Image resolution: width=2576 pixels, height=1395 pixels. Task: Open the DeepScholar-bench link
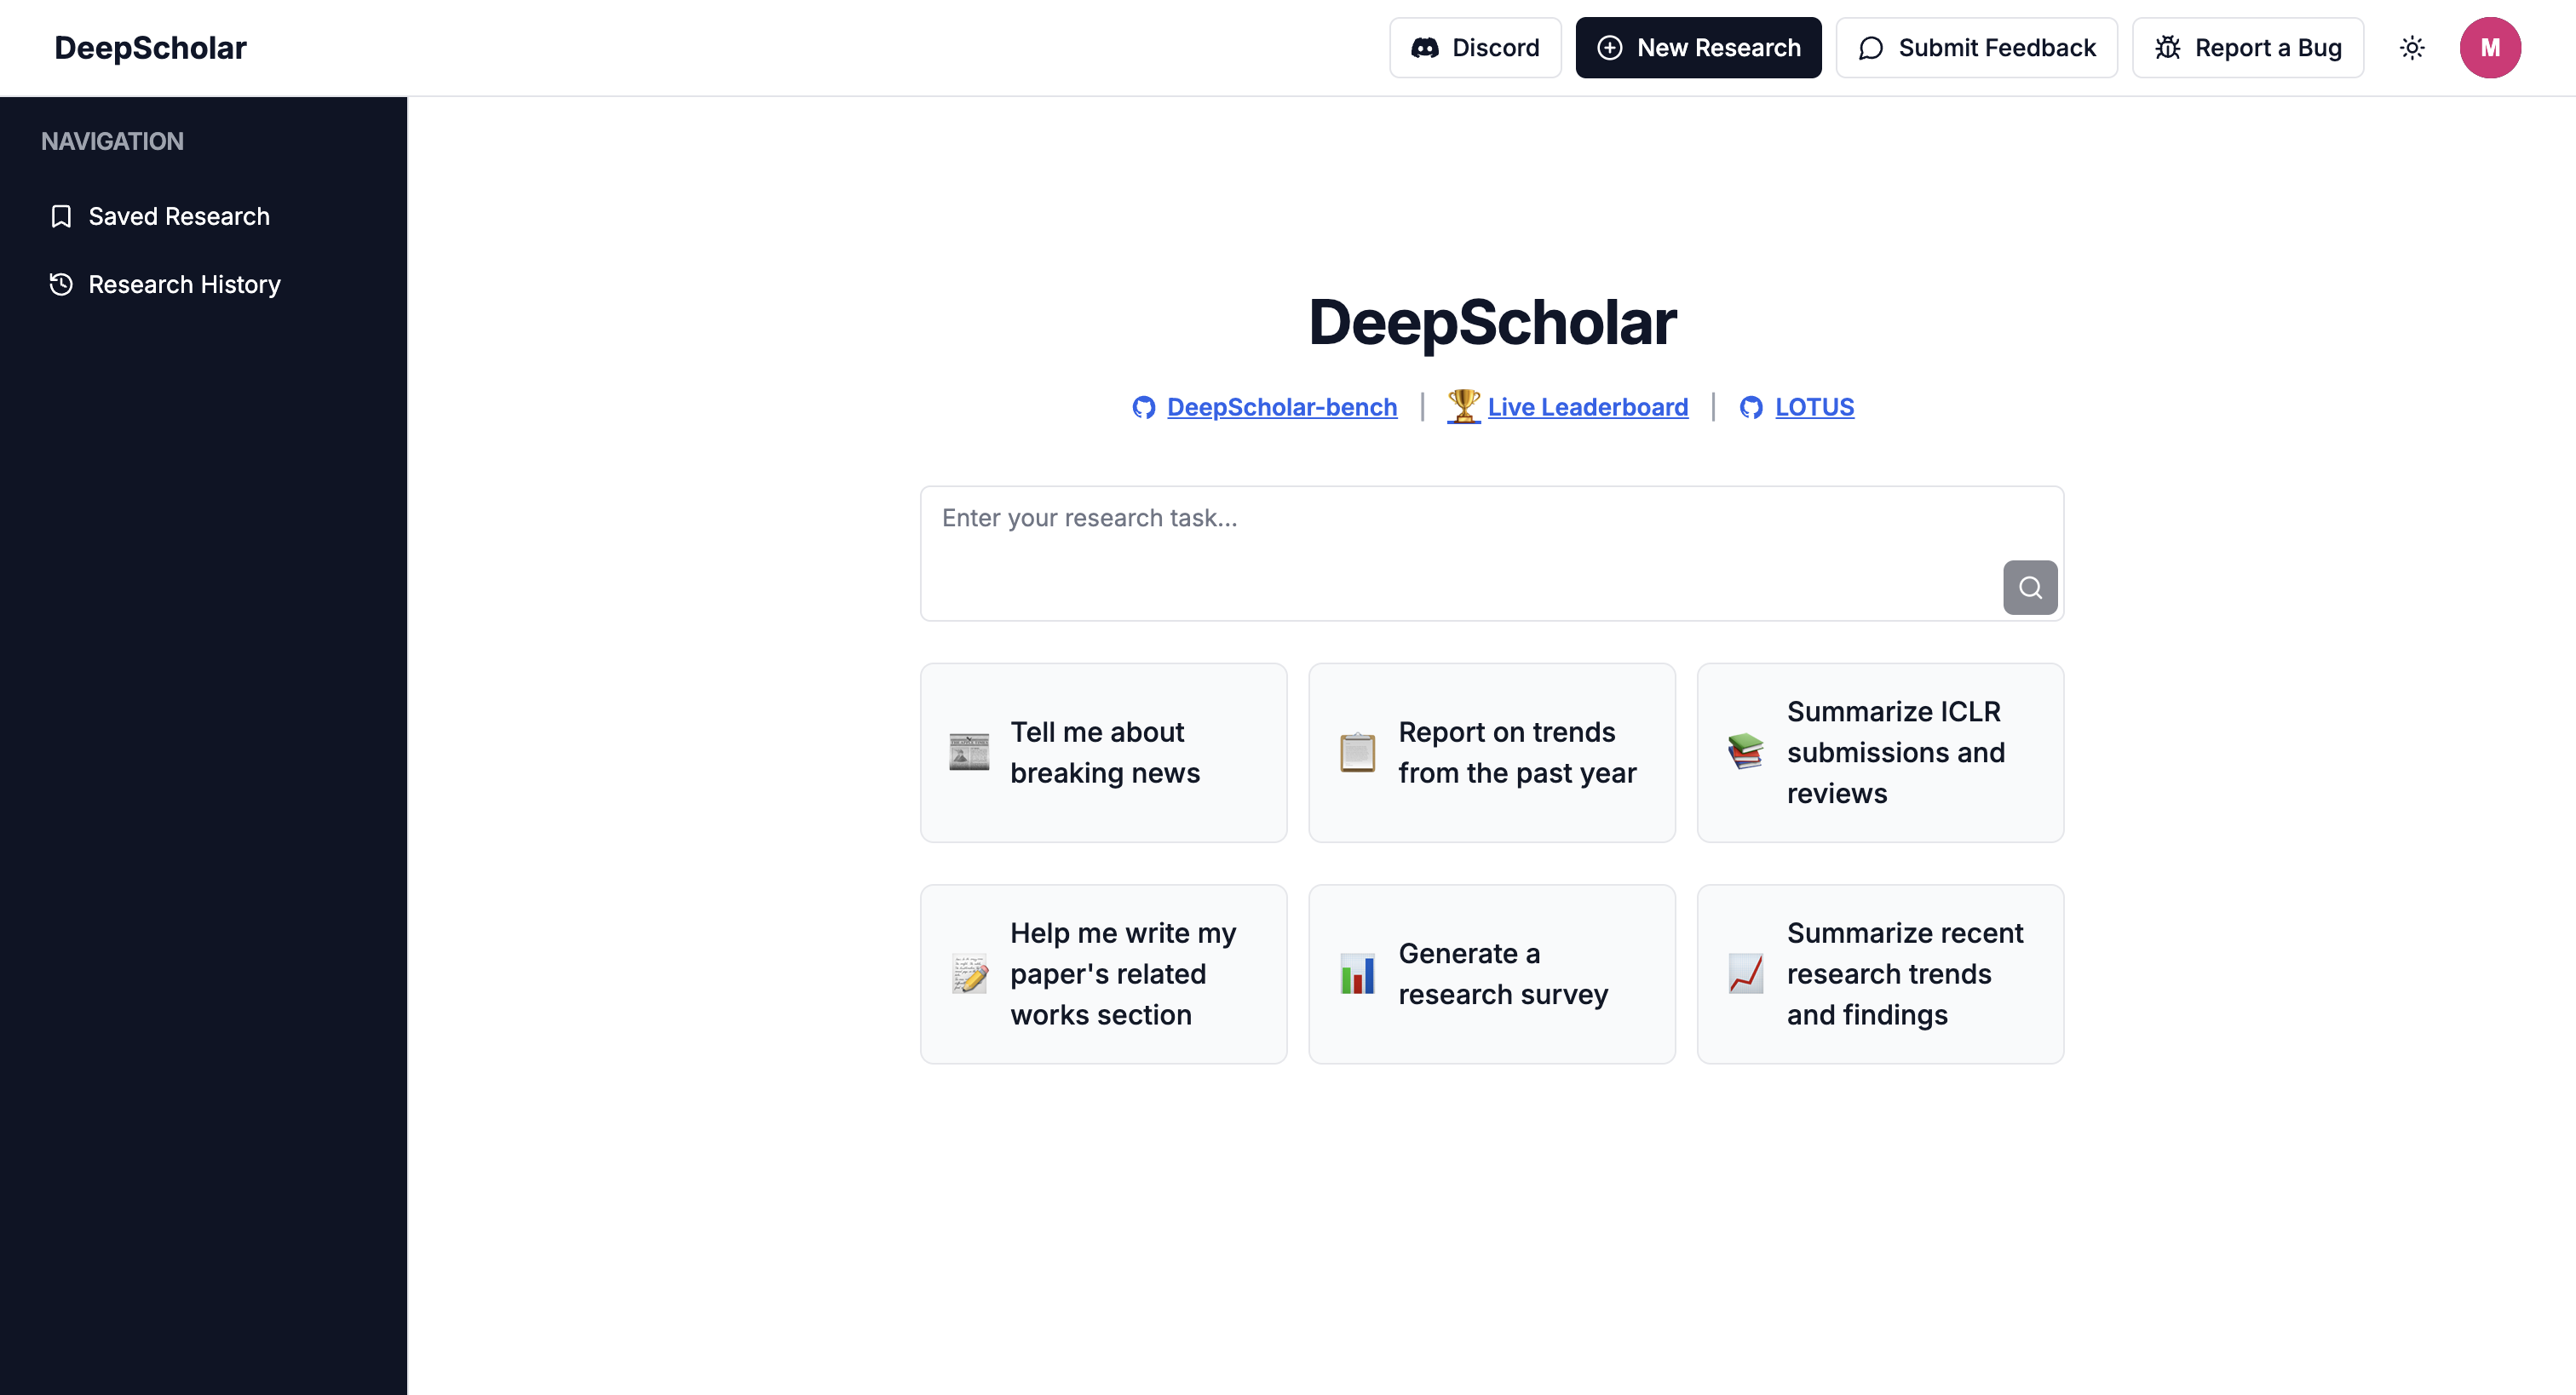[x=1282, y=407]
